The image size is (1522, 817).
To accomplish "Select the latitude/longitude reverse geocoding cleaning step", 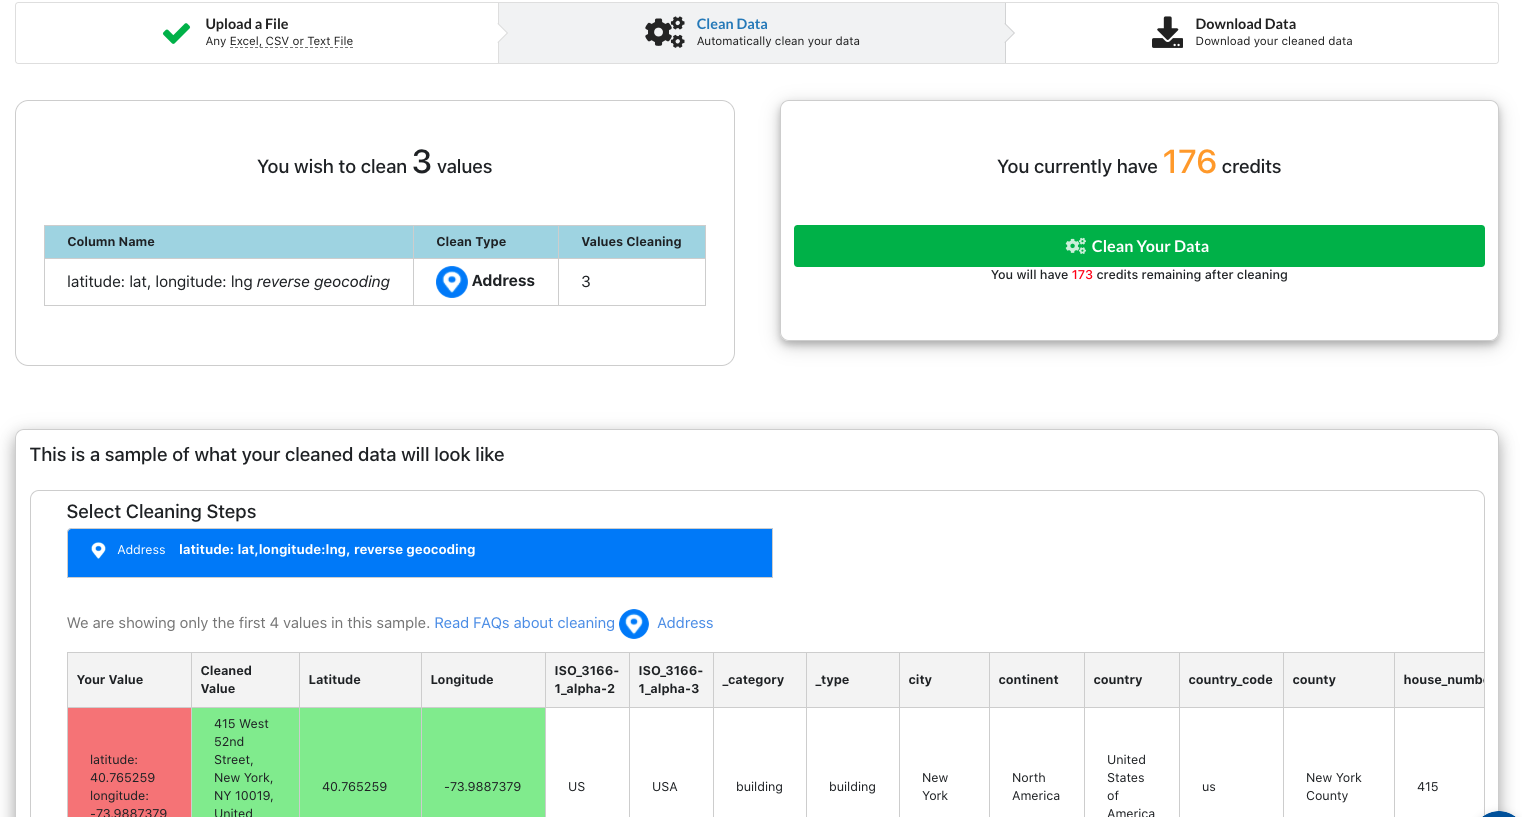I will (x=420, y=553).
